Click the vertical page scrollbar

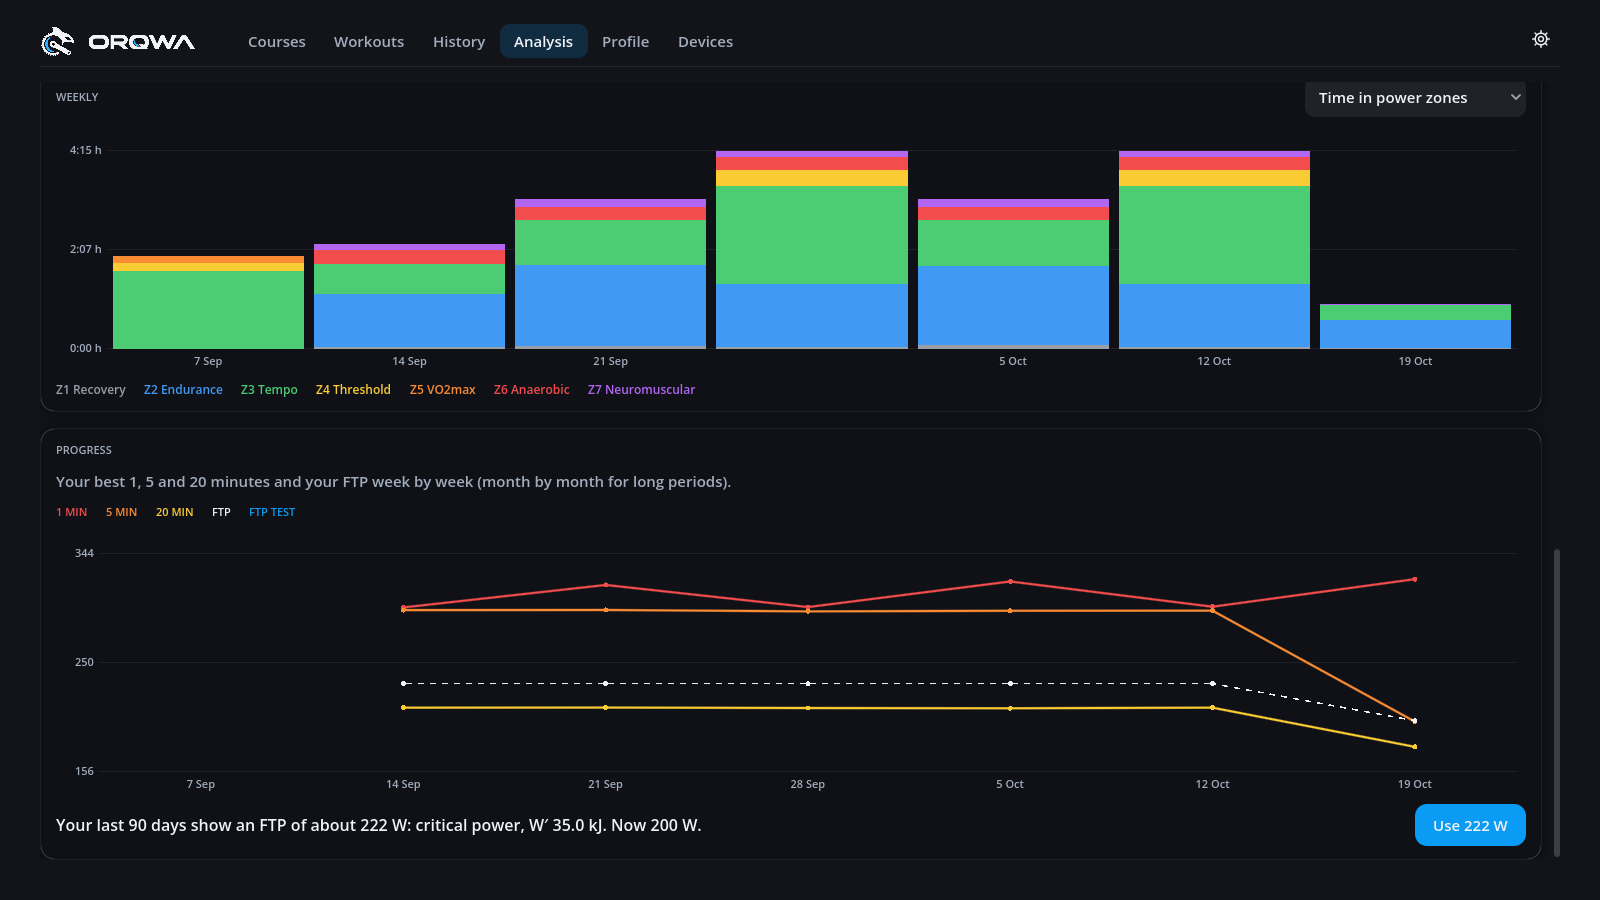click(x=1556, y=703)
